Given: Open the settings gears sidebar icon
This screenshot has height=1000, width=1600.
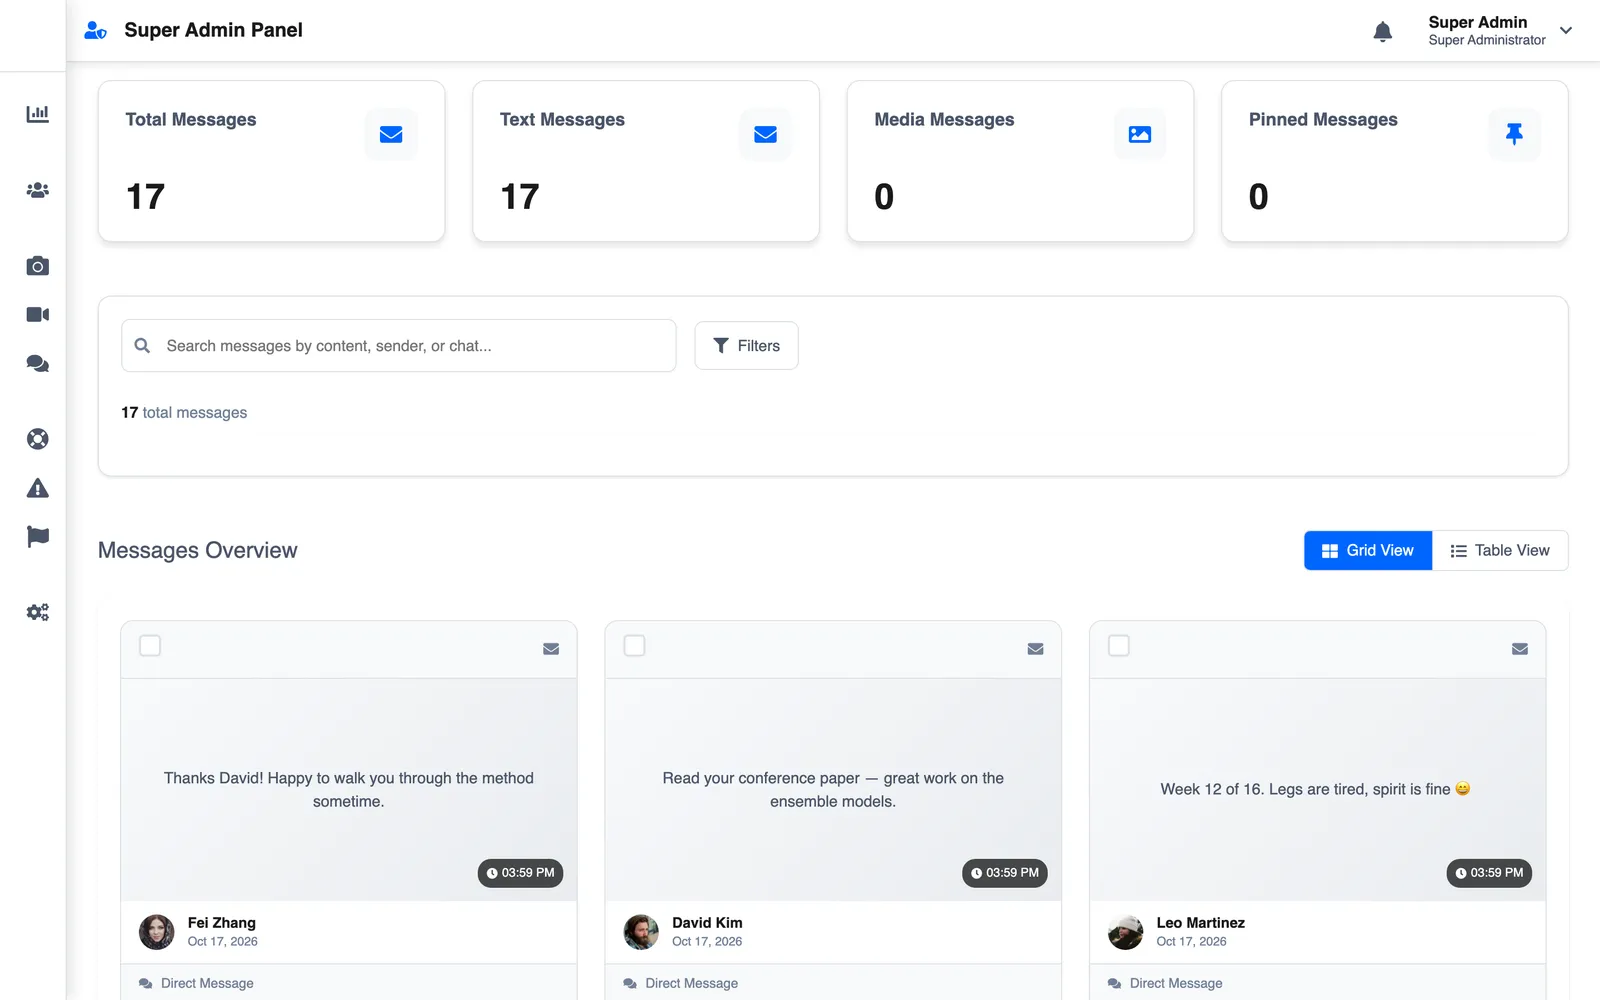Looking at the screenshot, I should pos(37,612).
